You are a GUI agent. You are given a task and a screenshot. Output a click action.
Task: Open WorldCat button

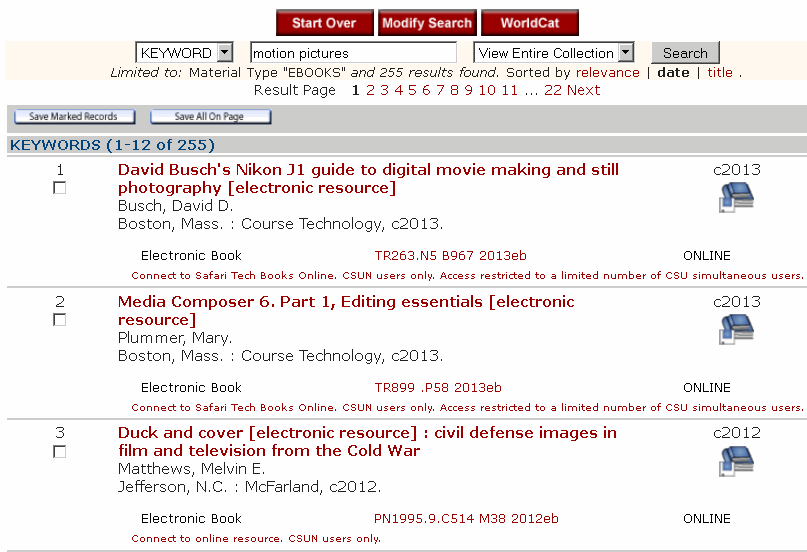tap(530, 23)
